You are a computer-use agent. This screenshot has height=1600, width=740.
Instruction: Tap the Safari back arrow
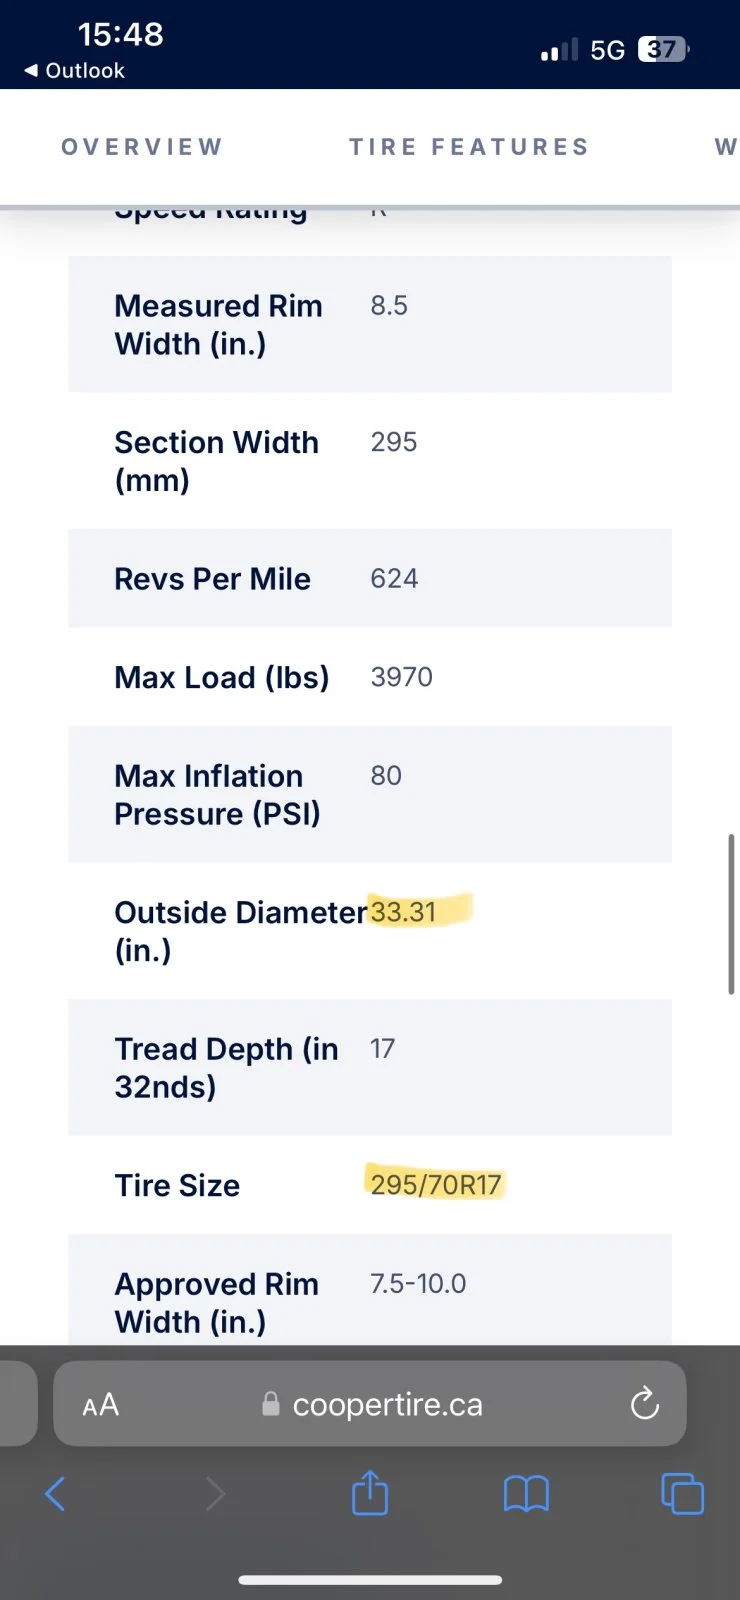click(55, 1494)
